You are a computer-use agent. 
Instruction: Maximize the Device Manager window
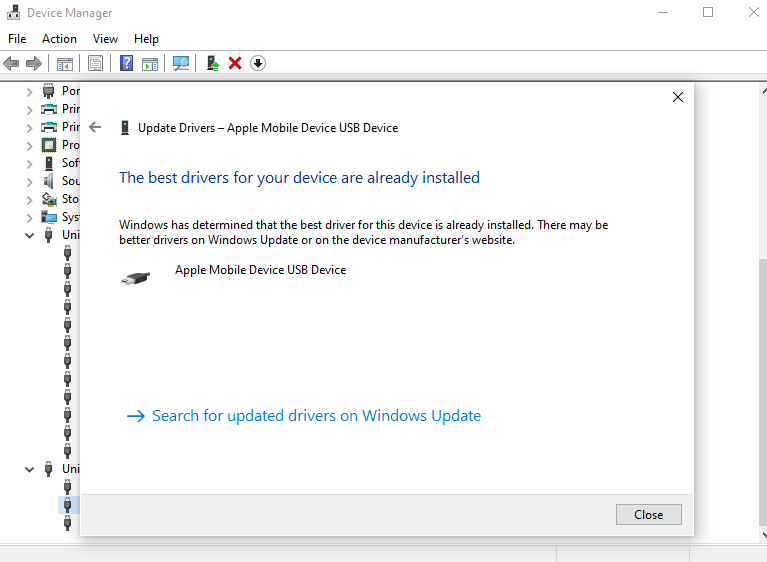click(708, 12)
